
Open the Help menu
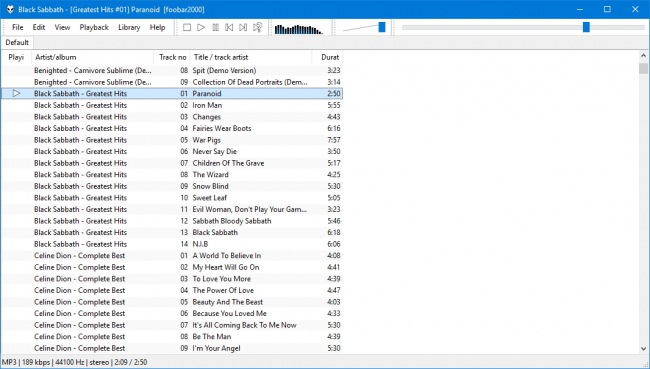coord(157,27)
